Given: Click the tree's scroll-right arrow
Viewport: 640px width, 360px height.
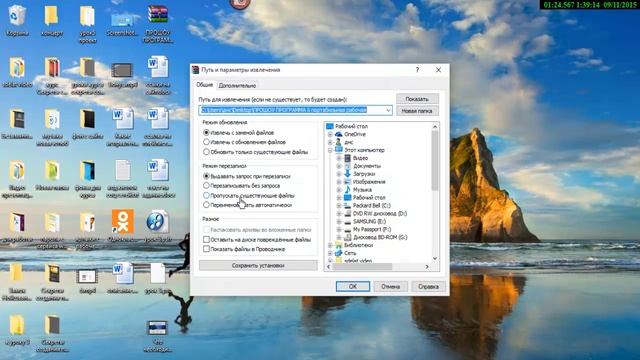Looking at the screenshot, I should click(427, 267).
